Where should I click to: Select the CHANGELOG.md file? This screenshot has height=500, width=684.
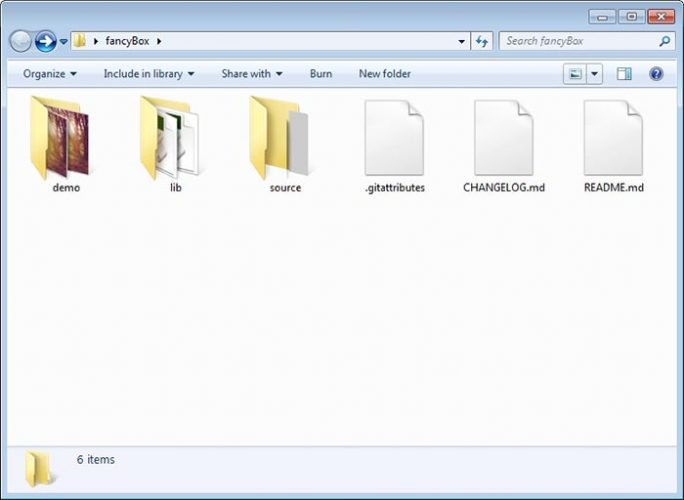tap(503, 140)
